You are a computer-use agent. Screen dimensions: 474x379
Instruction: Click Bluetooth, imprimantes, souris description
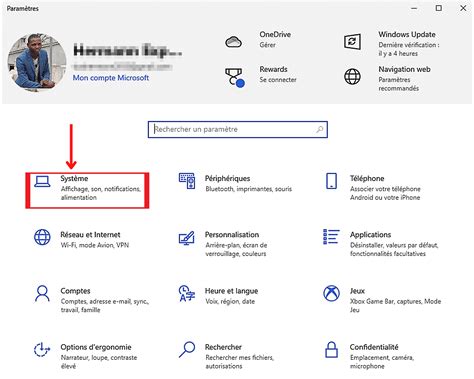(x=249, y=189)
